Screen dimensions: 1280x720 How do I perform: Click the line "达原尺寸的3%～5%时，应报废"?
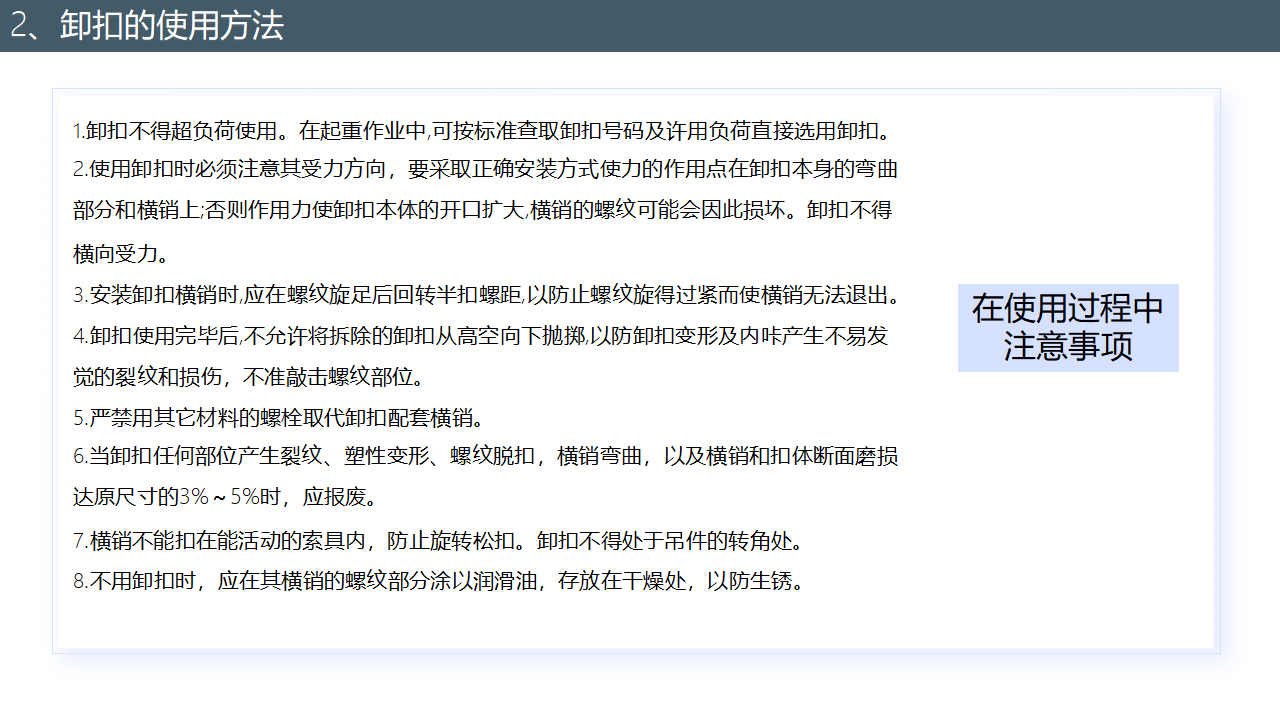pyautogui.click(x=225, y=497)
